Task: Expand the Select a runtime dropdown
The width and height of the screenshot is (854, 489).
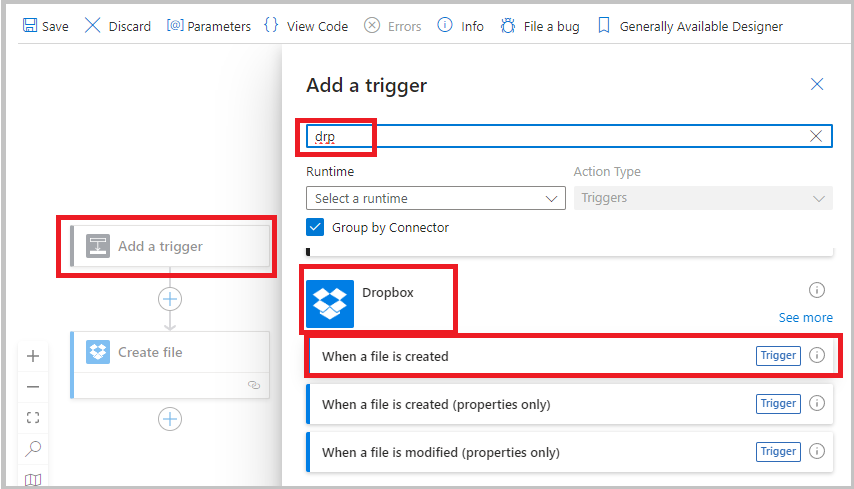Action: (436, 198)
